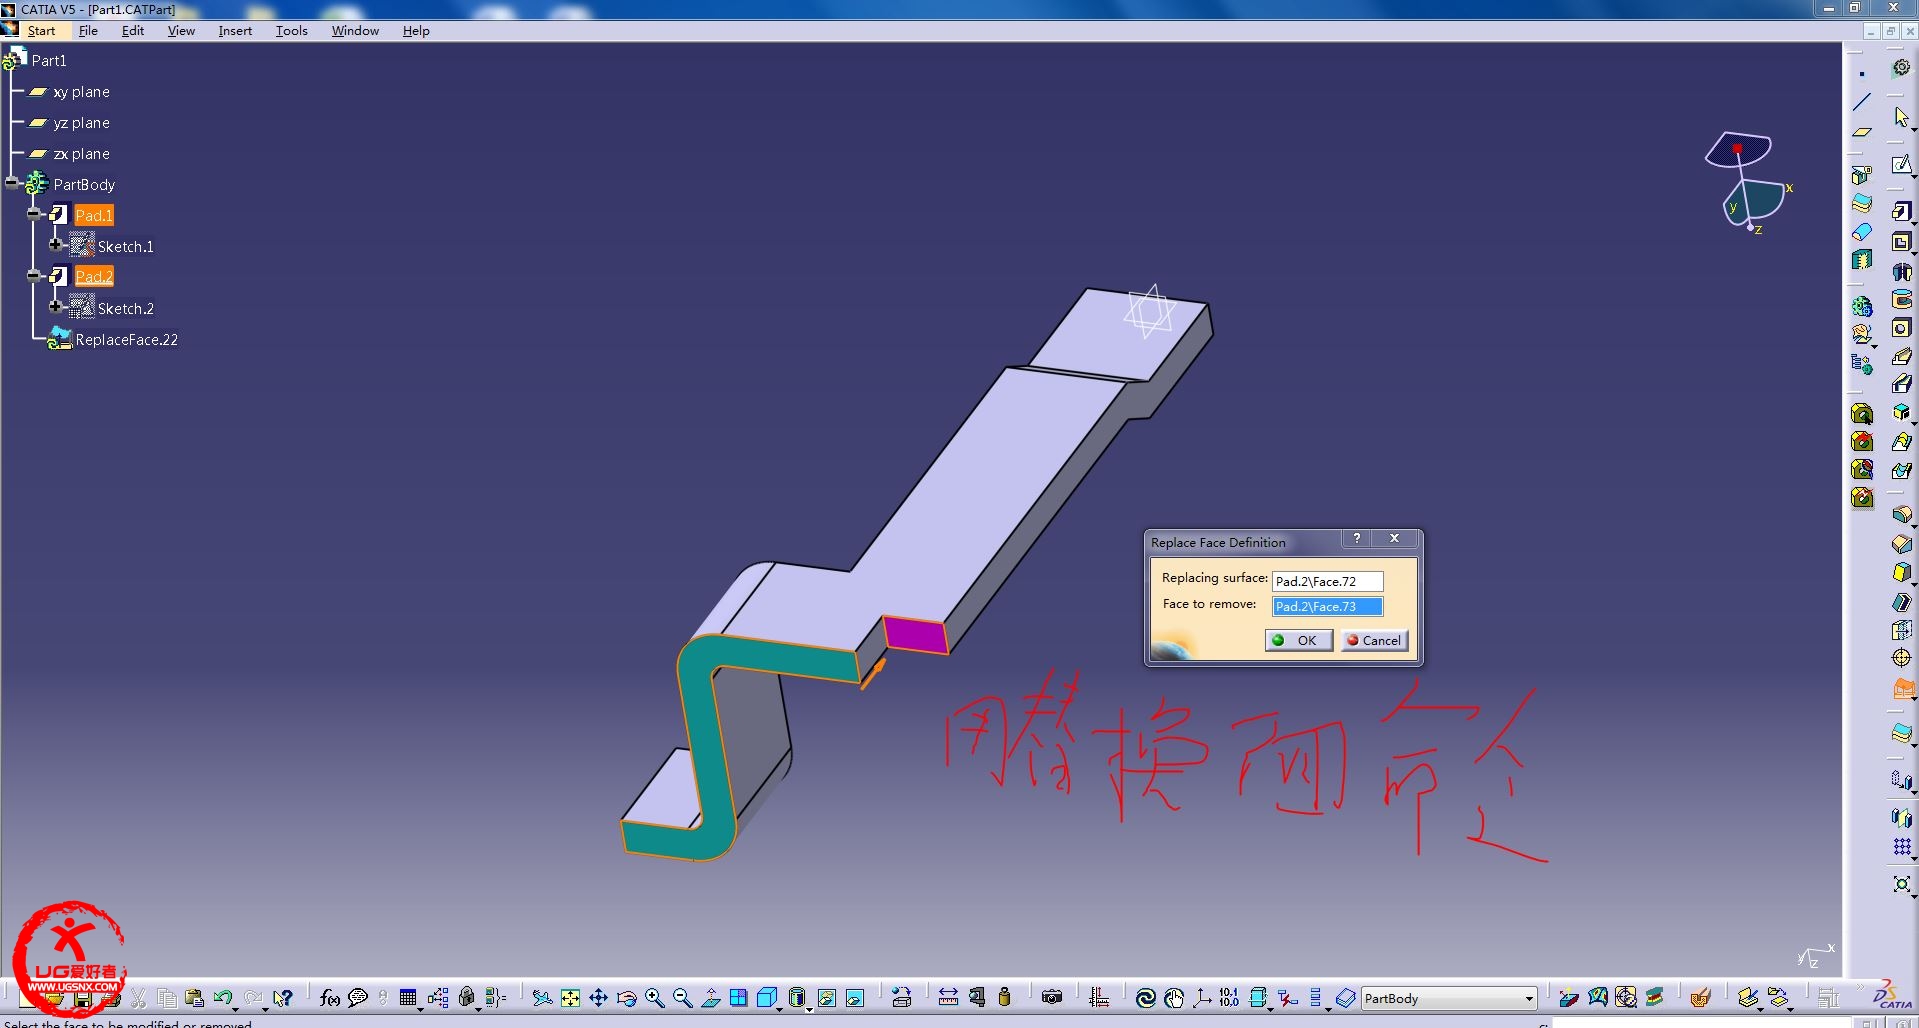
Task: Click the Point tool icon
Action: tap(1862, 74)
